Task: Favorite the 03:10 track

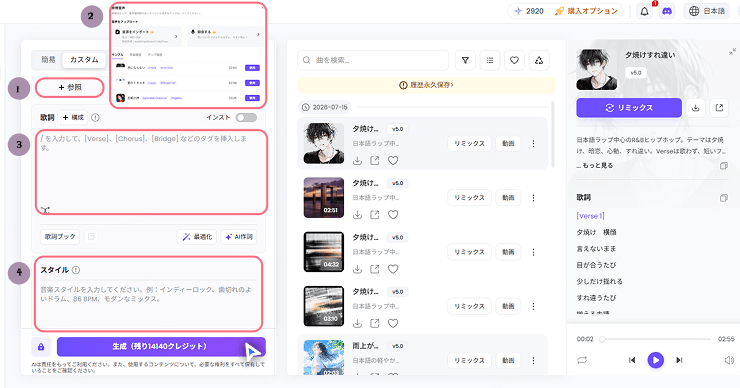Action: [x=393, y=323]
